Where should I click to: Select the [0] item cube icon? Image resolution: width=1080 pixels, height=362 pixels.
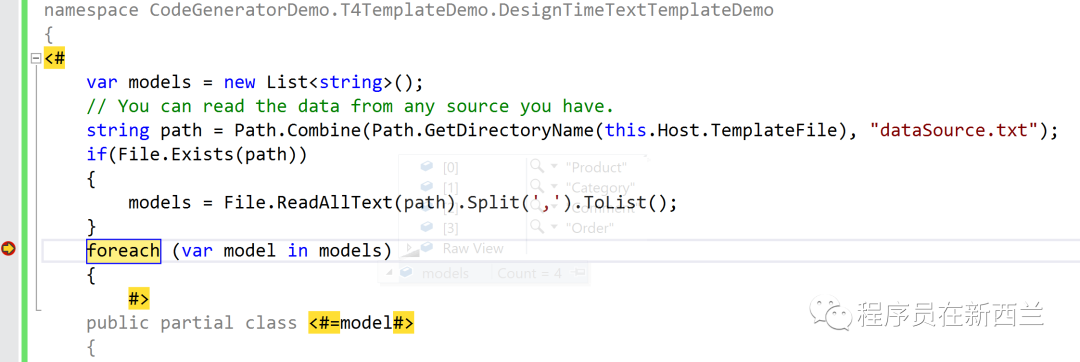(426, 167)
